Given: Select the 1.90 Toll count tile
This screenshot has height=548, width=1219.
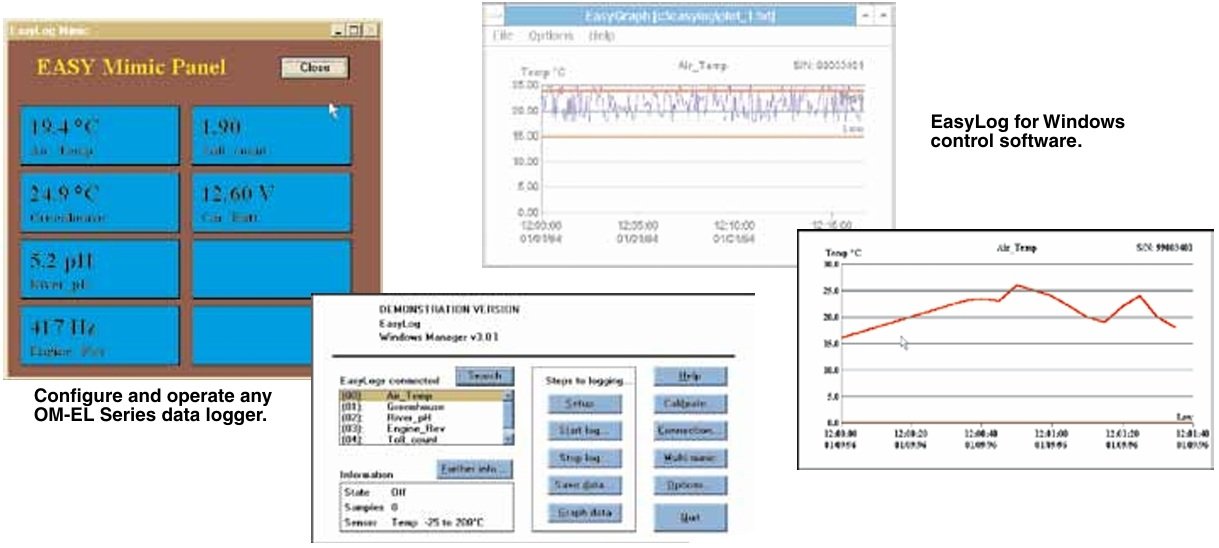Looking at the screenshot, I should click(x=272, y=136).
